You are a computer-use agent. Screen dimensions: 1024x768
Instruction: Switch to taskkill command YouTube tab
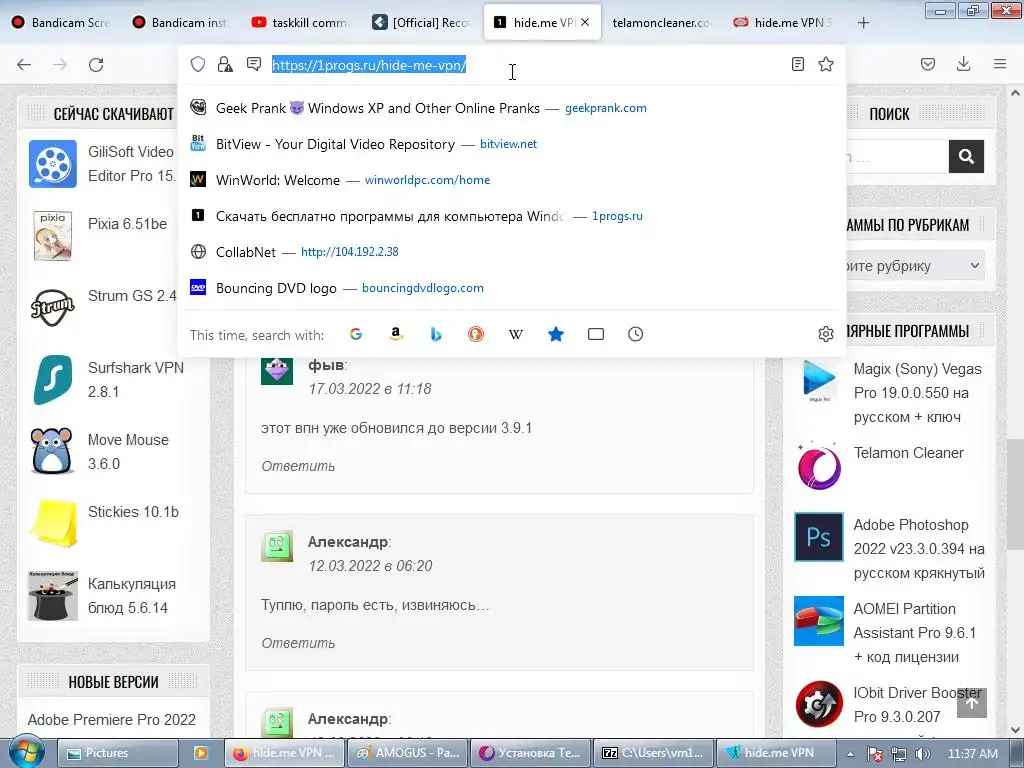[x=300, y=22]
